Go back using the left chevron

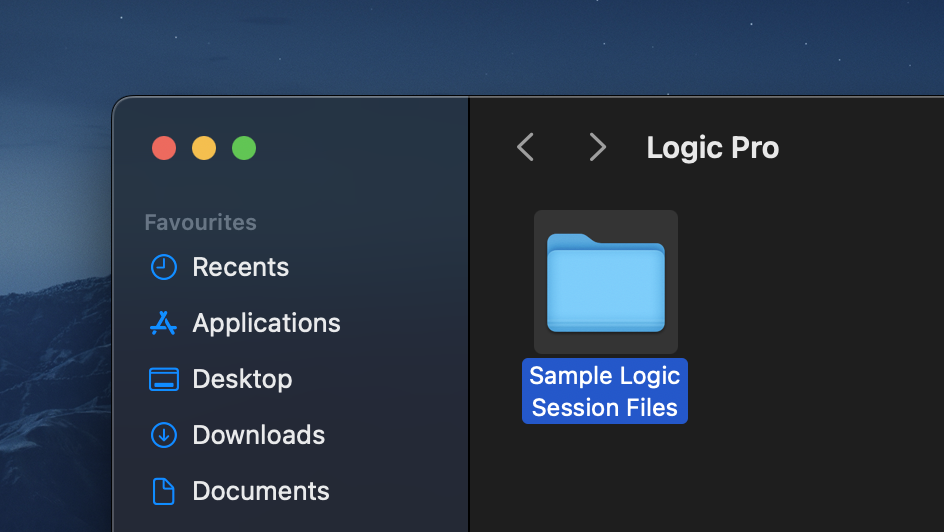pyautogui.click(x=525, y=148)
